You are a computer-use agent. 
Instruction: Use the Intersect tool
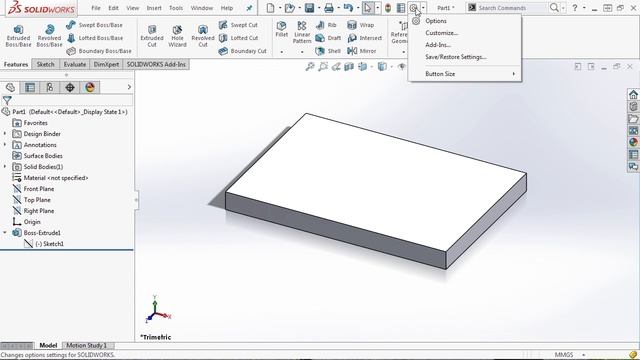pos(364,38)
